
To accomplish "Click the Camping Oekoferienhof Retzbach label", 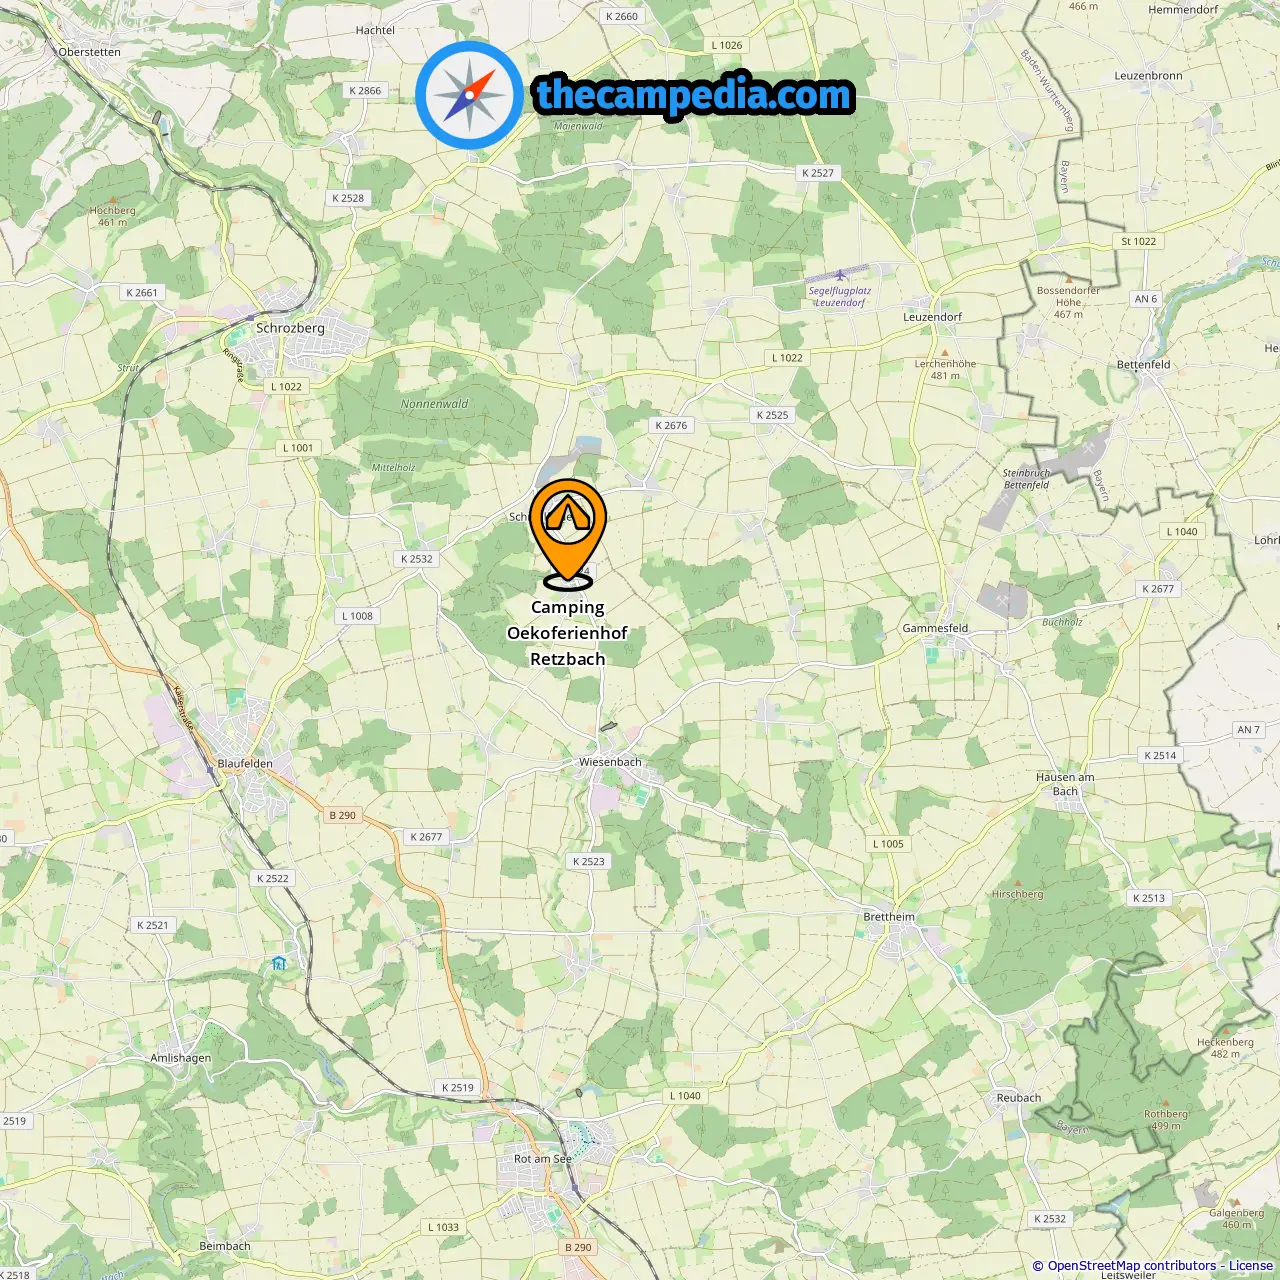I will (568, 633).
